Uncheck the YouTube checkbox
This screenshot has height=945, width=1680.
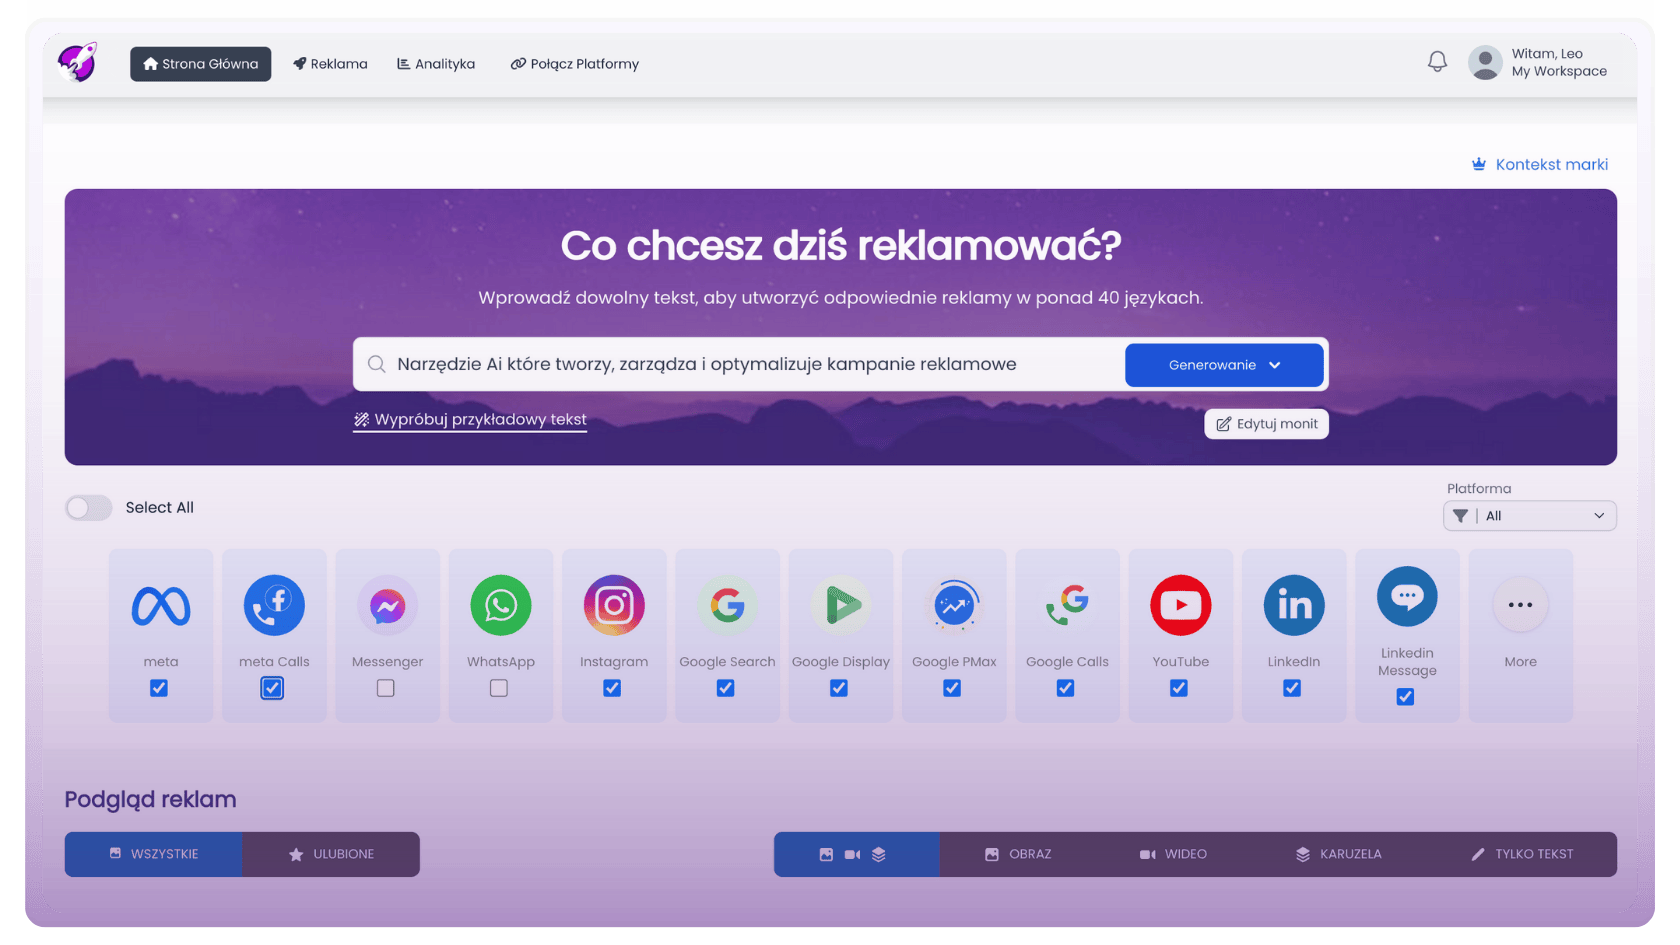pyautogui.click(x=1179, y=688)
